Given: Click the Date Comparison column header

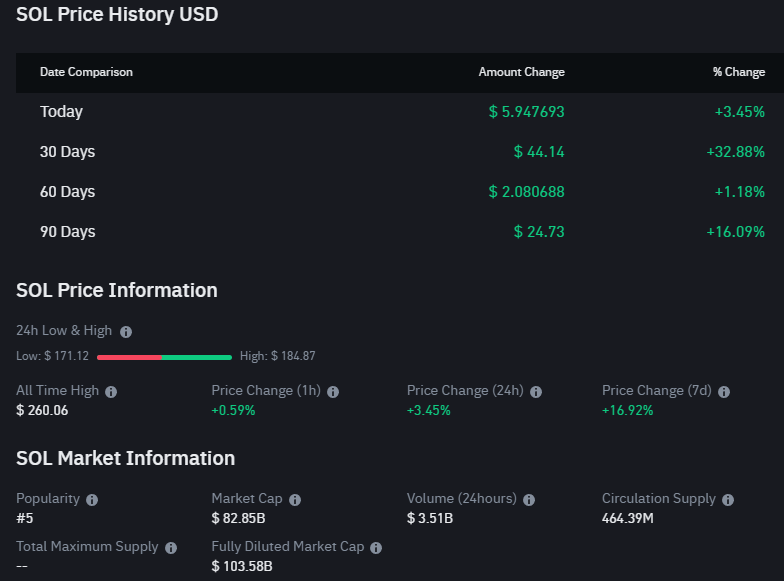Looking at the screenshot, I should (86, 72).
